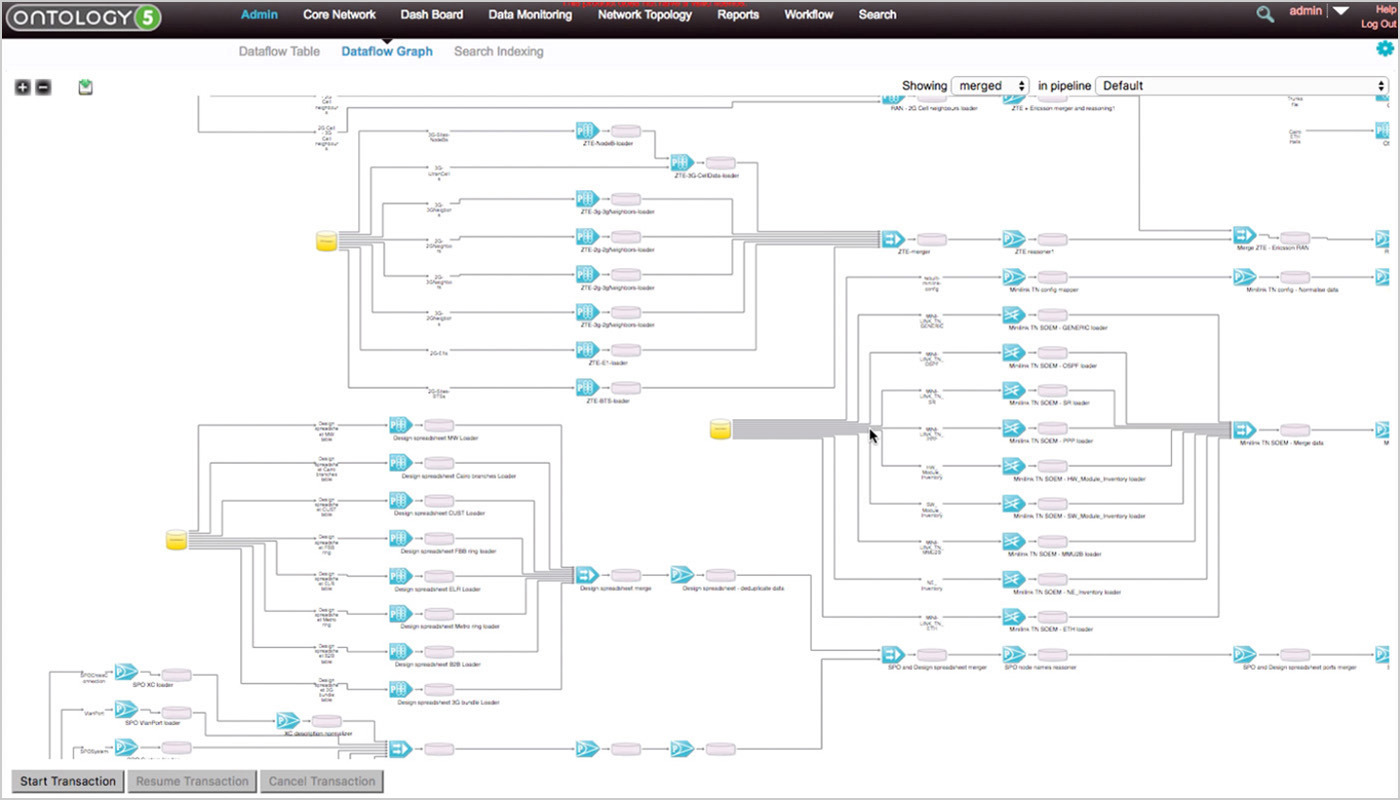Click the Help link
Screen dimensions: 1400x800
(x=1386, y=9)
